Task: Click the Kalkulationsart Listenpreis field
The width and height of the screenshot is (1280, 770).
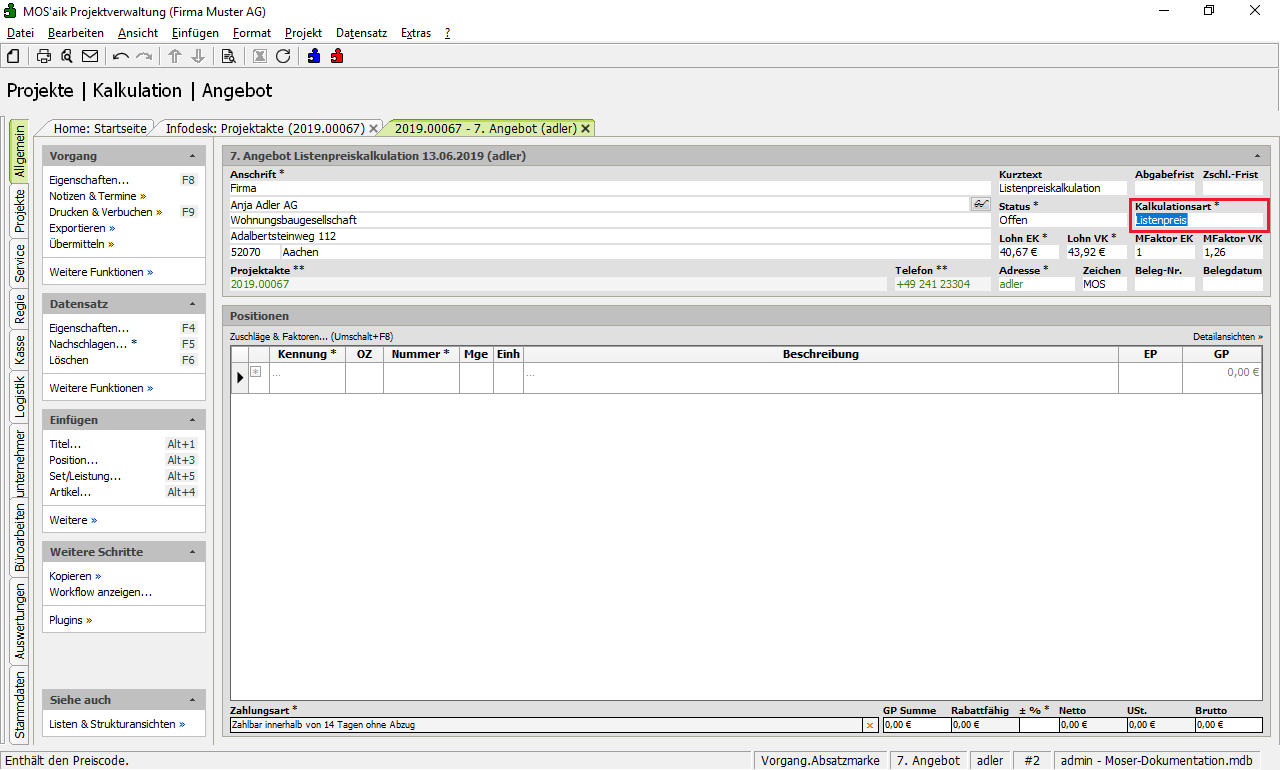Action: pyautogui.click(x=1198, y=220)
